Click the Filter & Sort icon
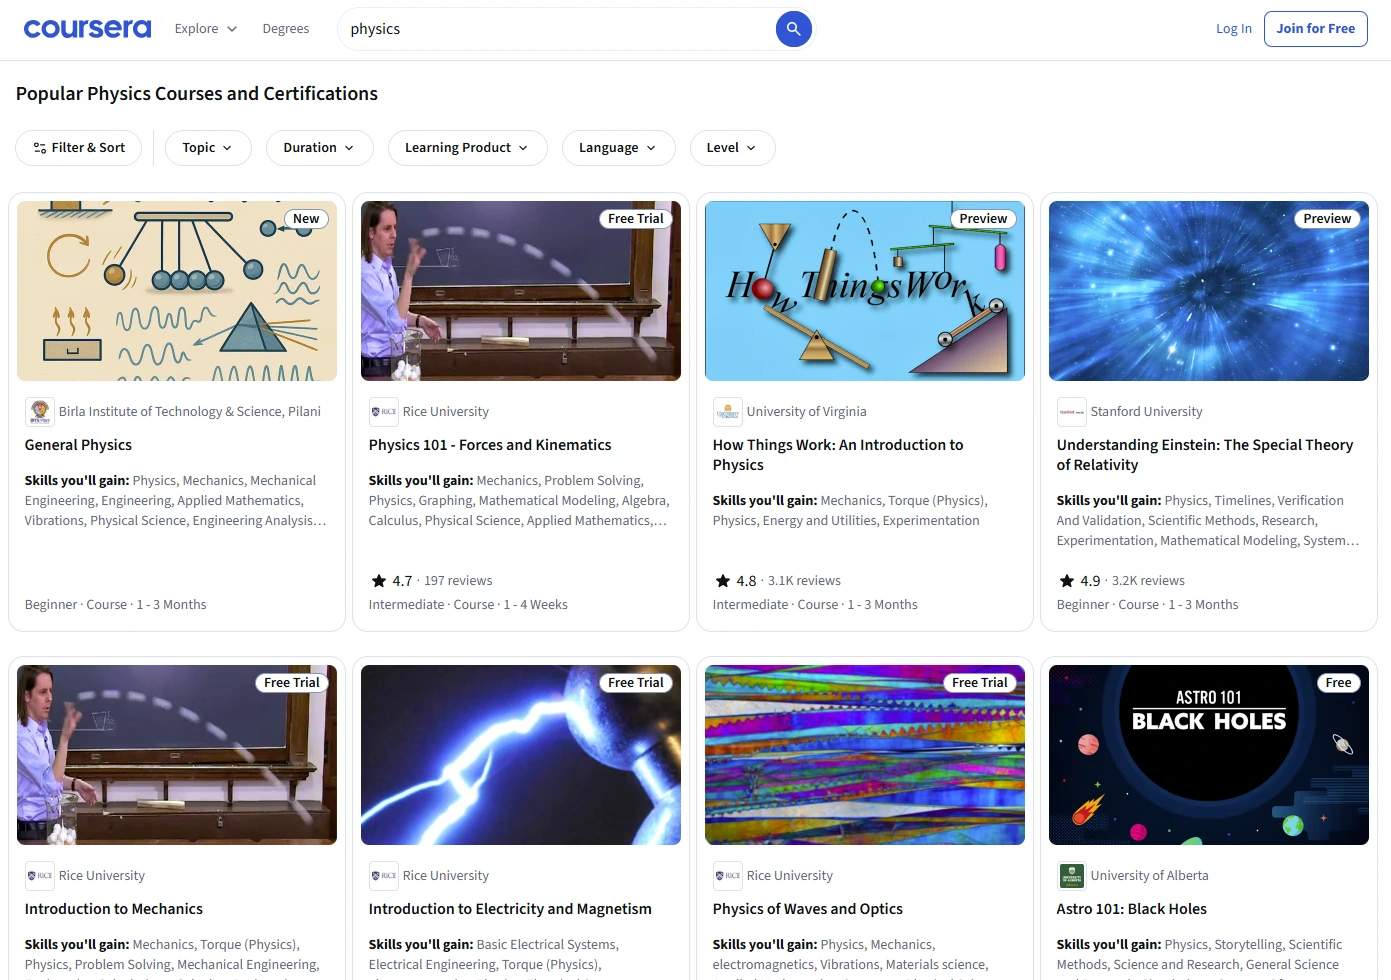 [x=38, y=147]
